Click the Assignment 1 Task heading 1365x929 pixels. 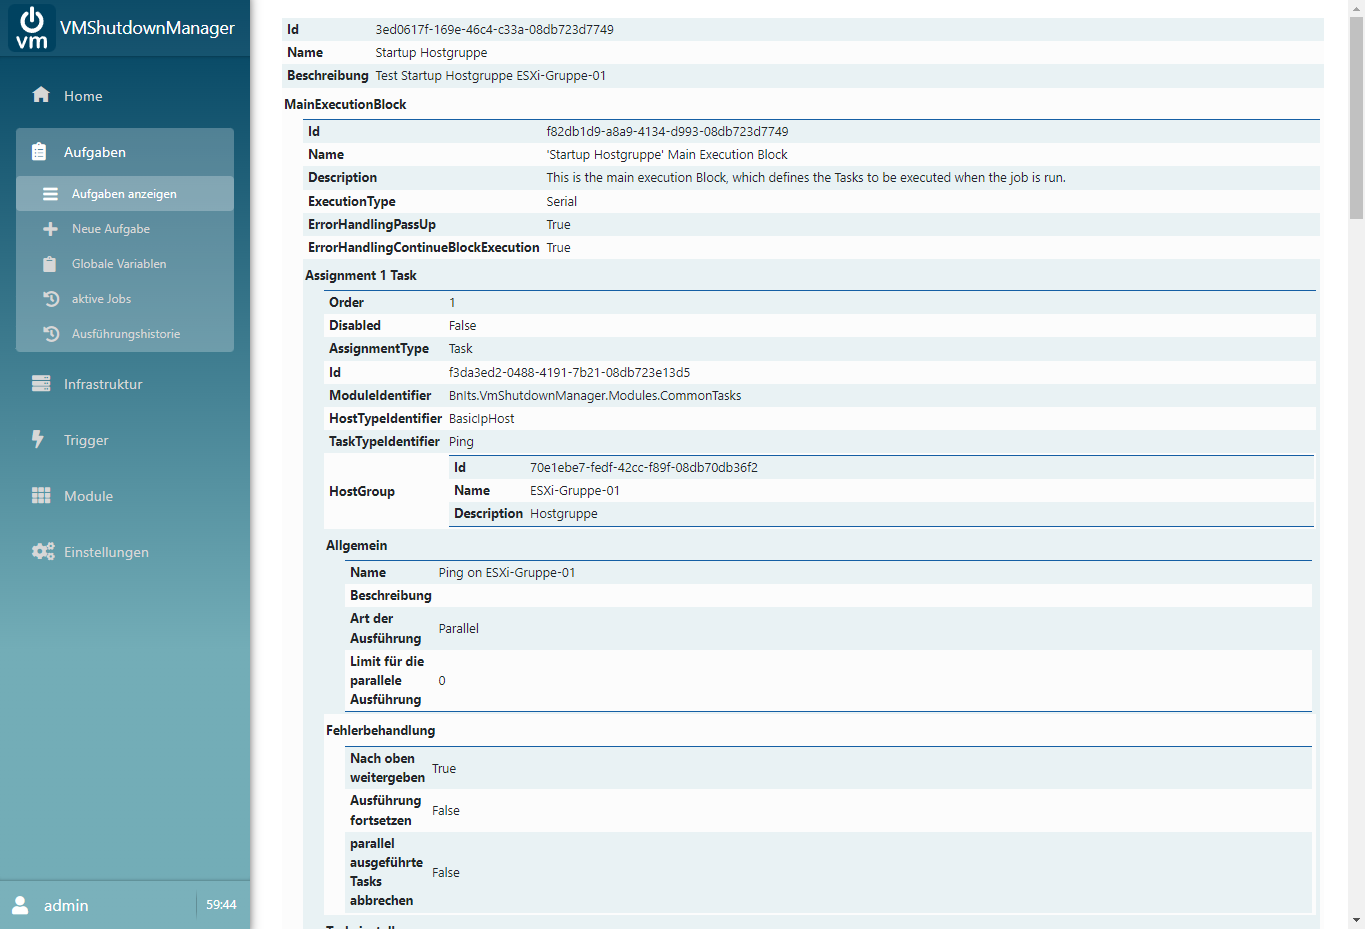pos(361,275)
